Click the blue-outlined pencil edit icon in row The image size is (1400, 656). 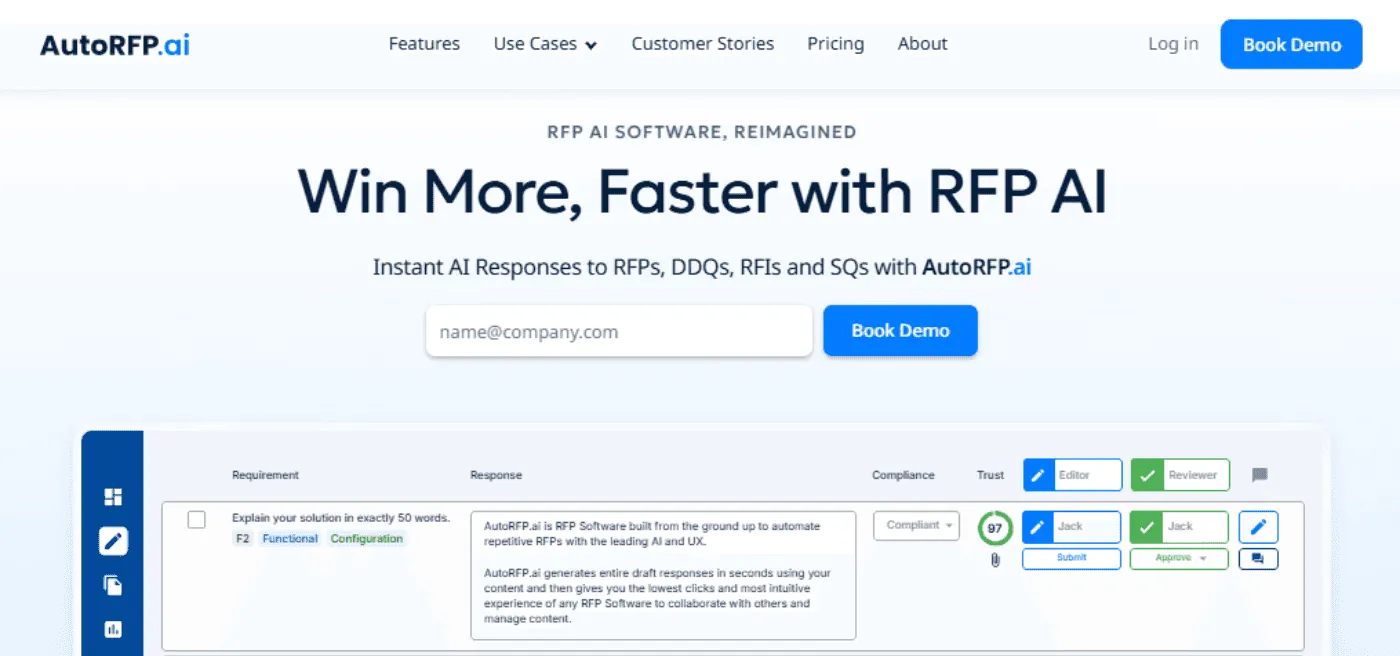[x=1258, y=527]
